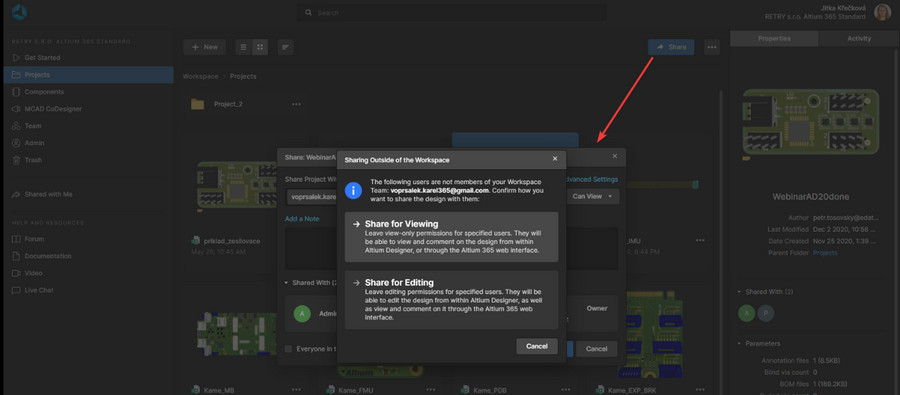Switch to the Properties tab
900x395 pixels.
pos(774,38)
